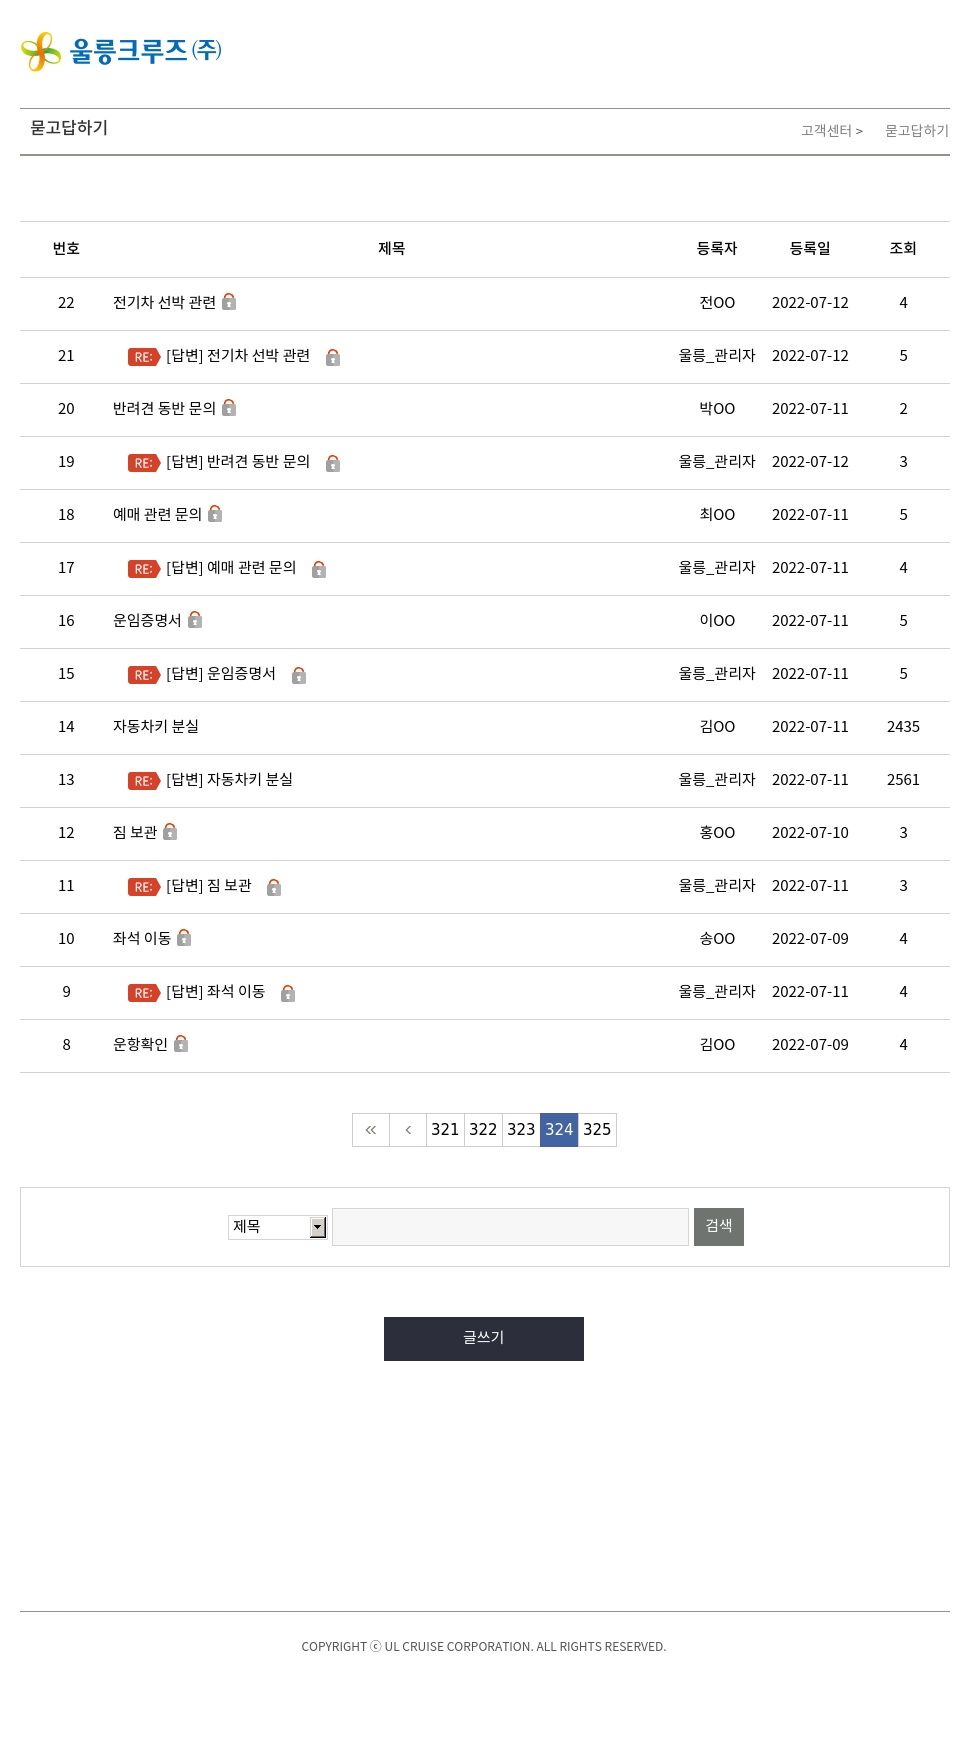Go to the first page with double-arrow

(x=371, y=1130)
